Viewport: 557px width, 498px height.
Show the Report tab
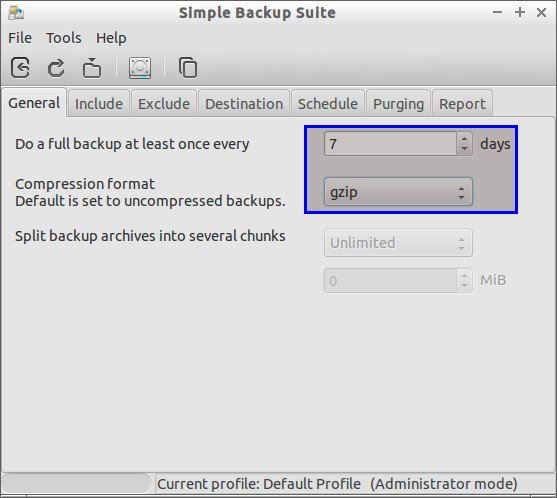(x=462, y=104)
